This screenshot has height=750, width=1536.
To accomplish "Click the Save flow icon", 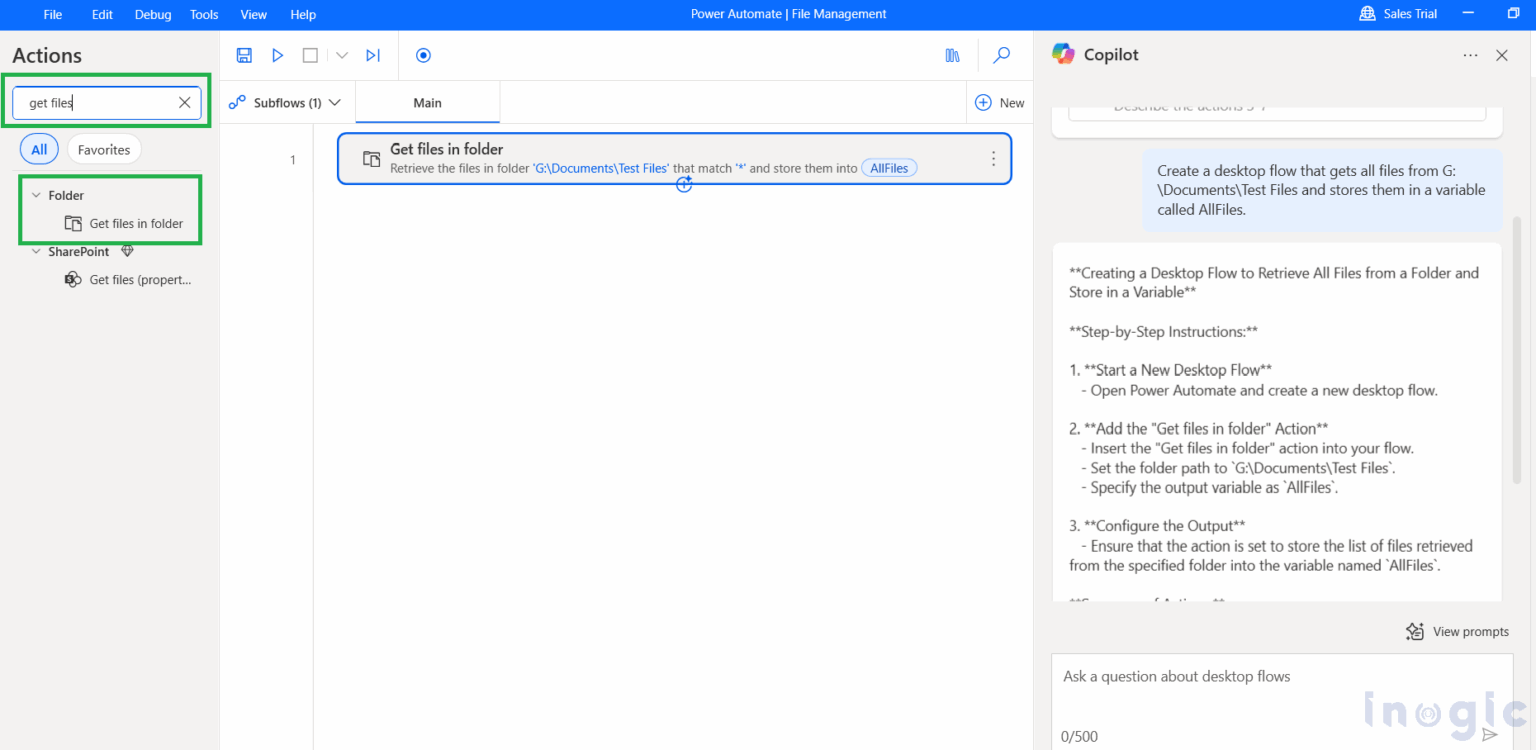I will tap(244, 56).
